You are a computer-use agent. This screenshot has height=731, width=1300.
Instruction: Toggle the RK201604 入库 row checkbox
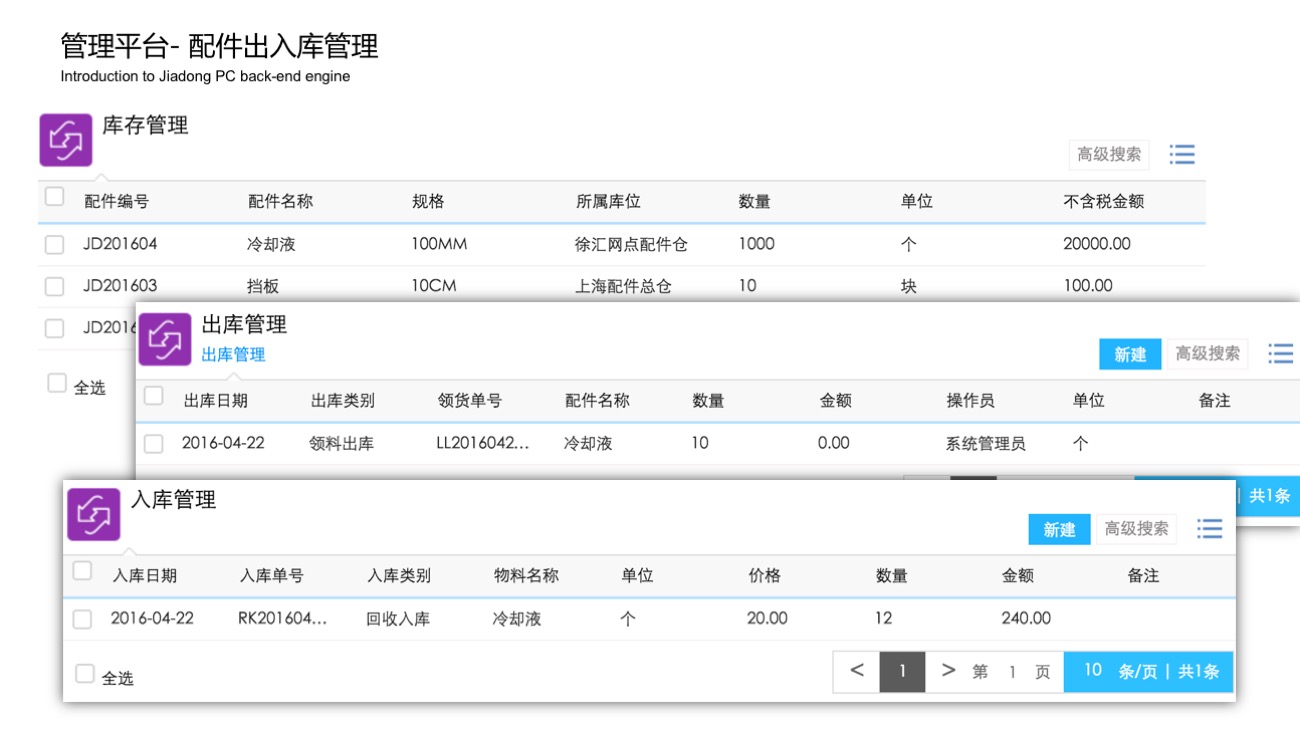click(82, 620)
